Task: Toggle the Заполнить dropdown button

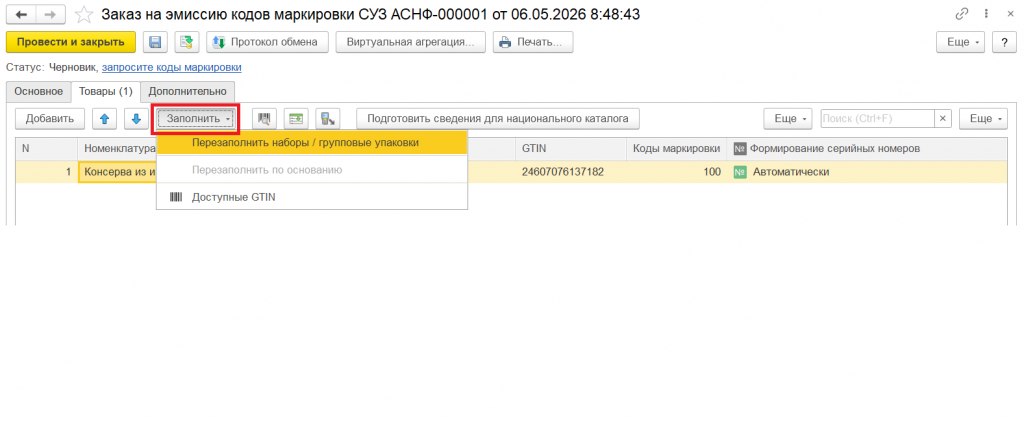Action: (x=196, y=119)
